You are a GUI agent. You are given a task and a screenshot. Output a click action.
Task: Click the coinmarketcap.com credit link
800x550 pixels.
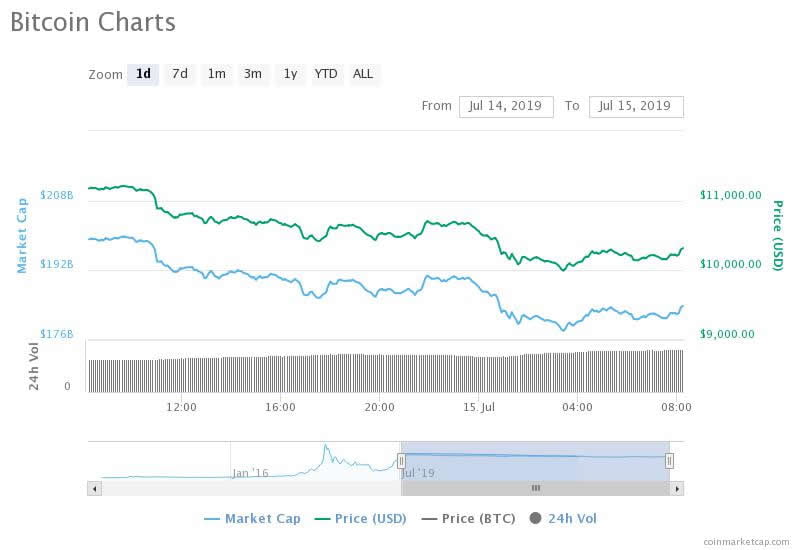tap(746, 542)
